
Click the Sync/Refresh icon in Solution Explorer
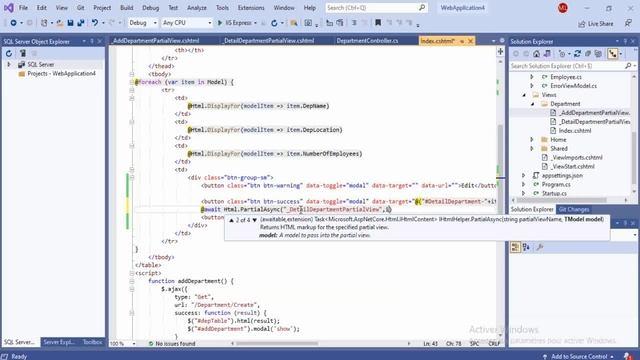point(577,54)
